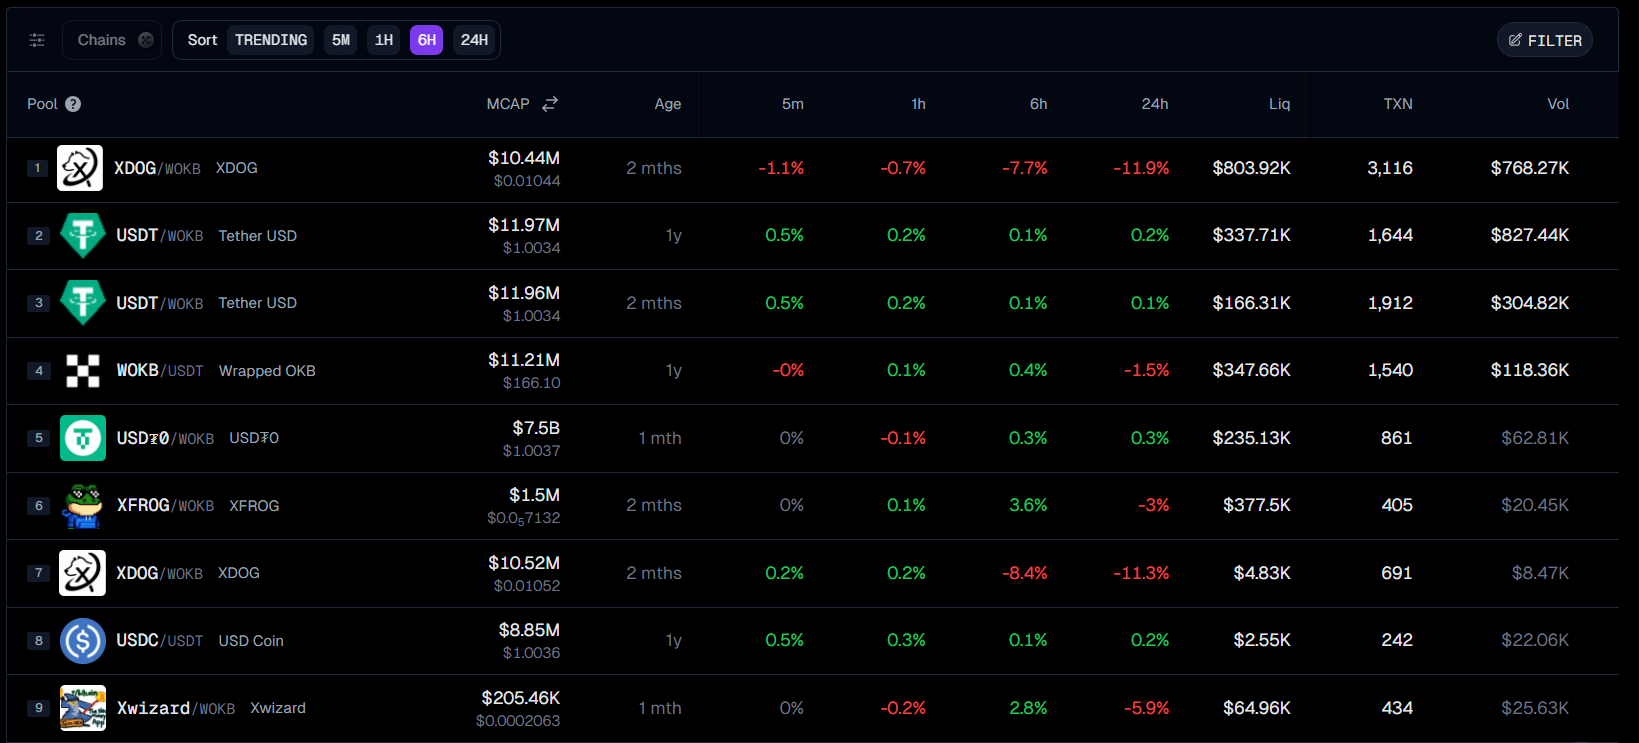Click the TXN column header
The height and width of the screenshot is (743, 1639).
[1397, 104]
